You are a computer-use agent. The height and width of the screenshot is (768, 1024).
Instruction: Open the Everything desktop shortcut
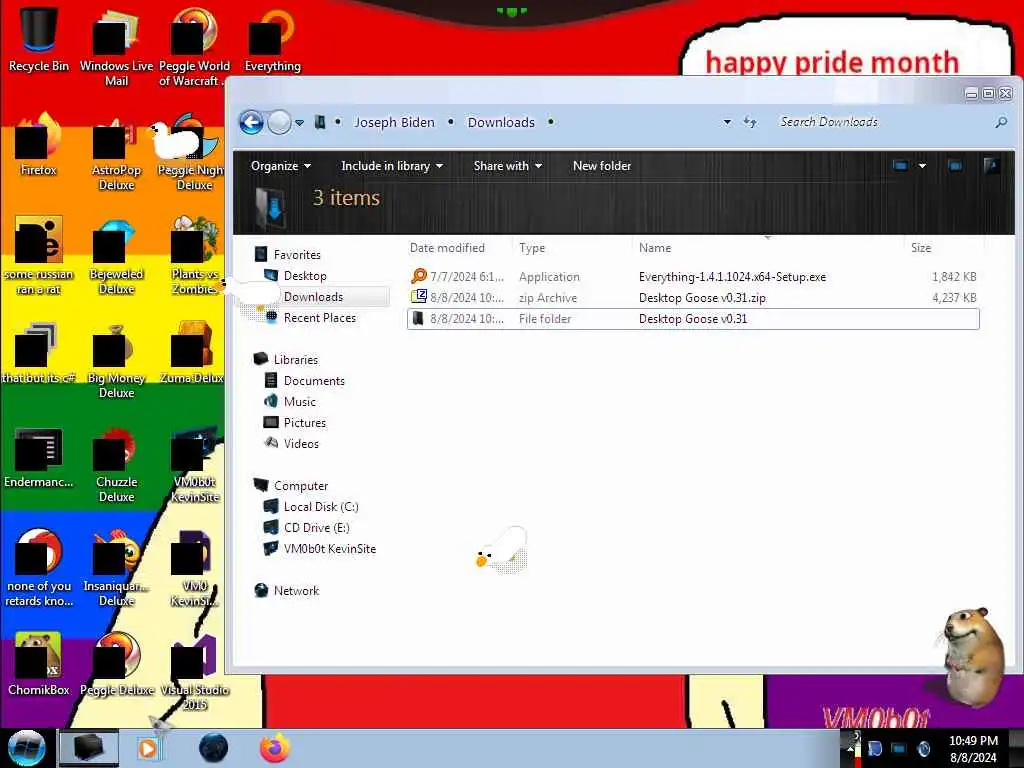pos(272,39)
